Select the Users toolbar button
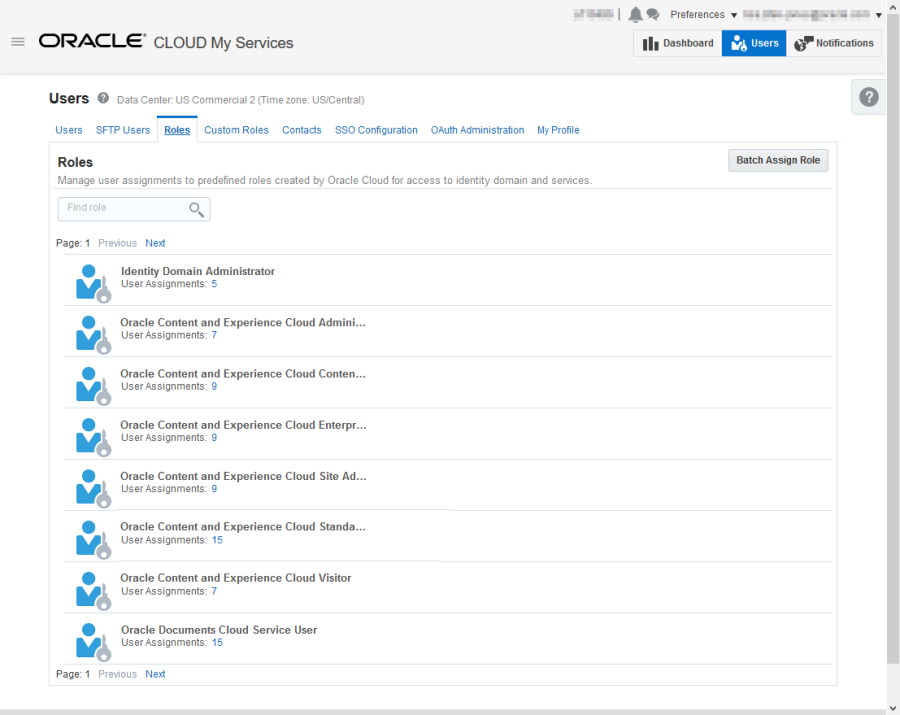This screenshot has height=715, width=900. (x=754, y=43)
